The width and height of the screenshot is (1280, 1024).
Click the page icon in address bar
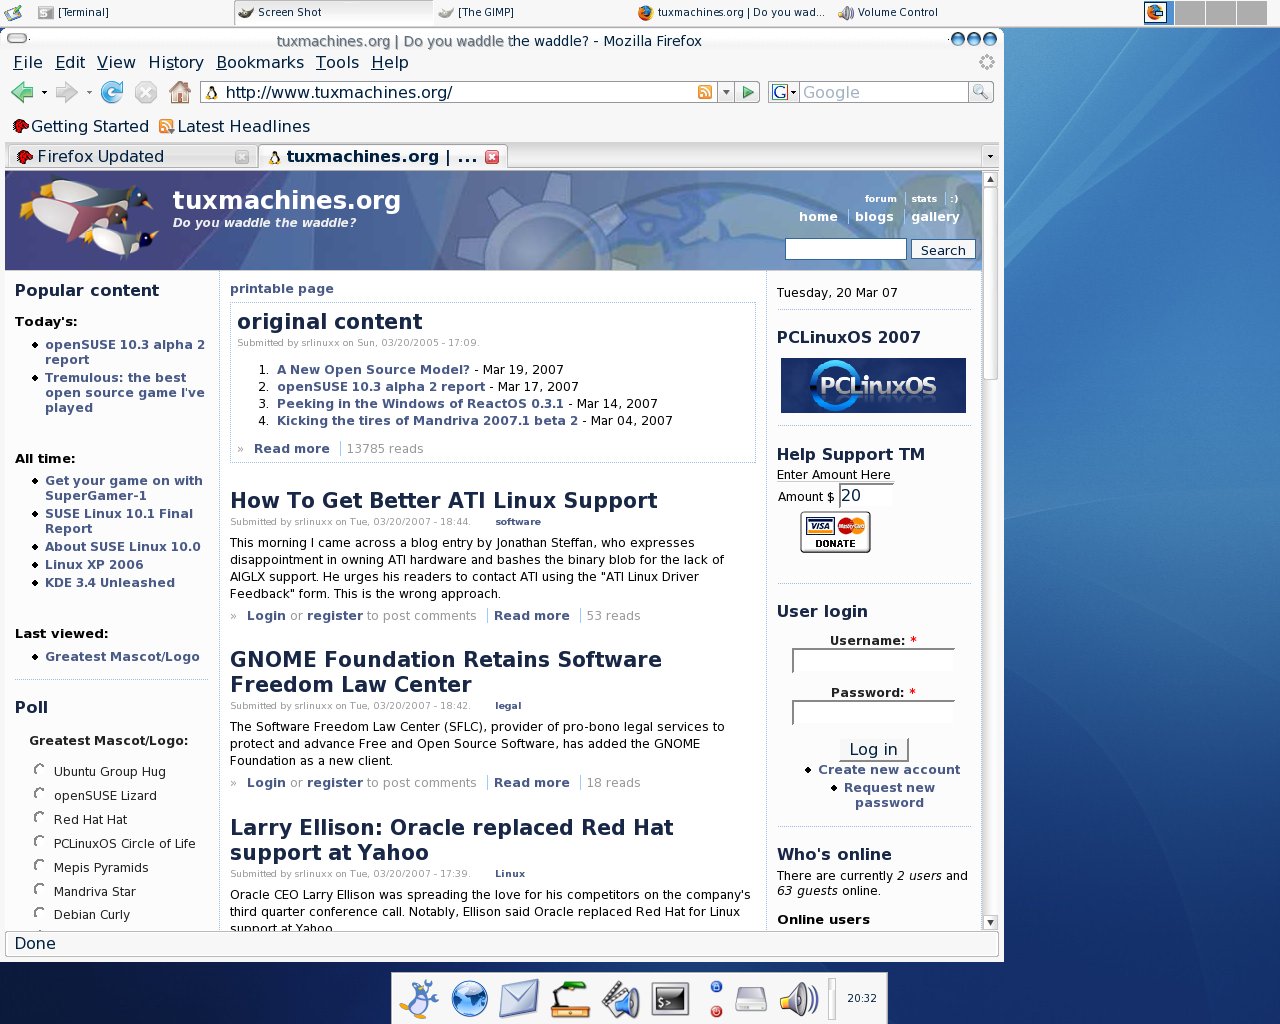[x=211, y=92]
